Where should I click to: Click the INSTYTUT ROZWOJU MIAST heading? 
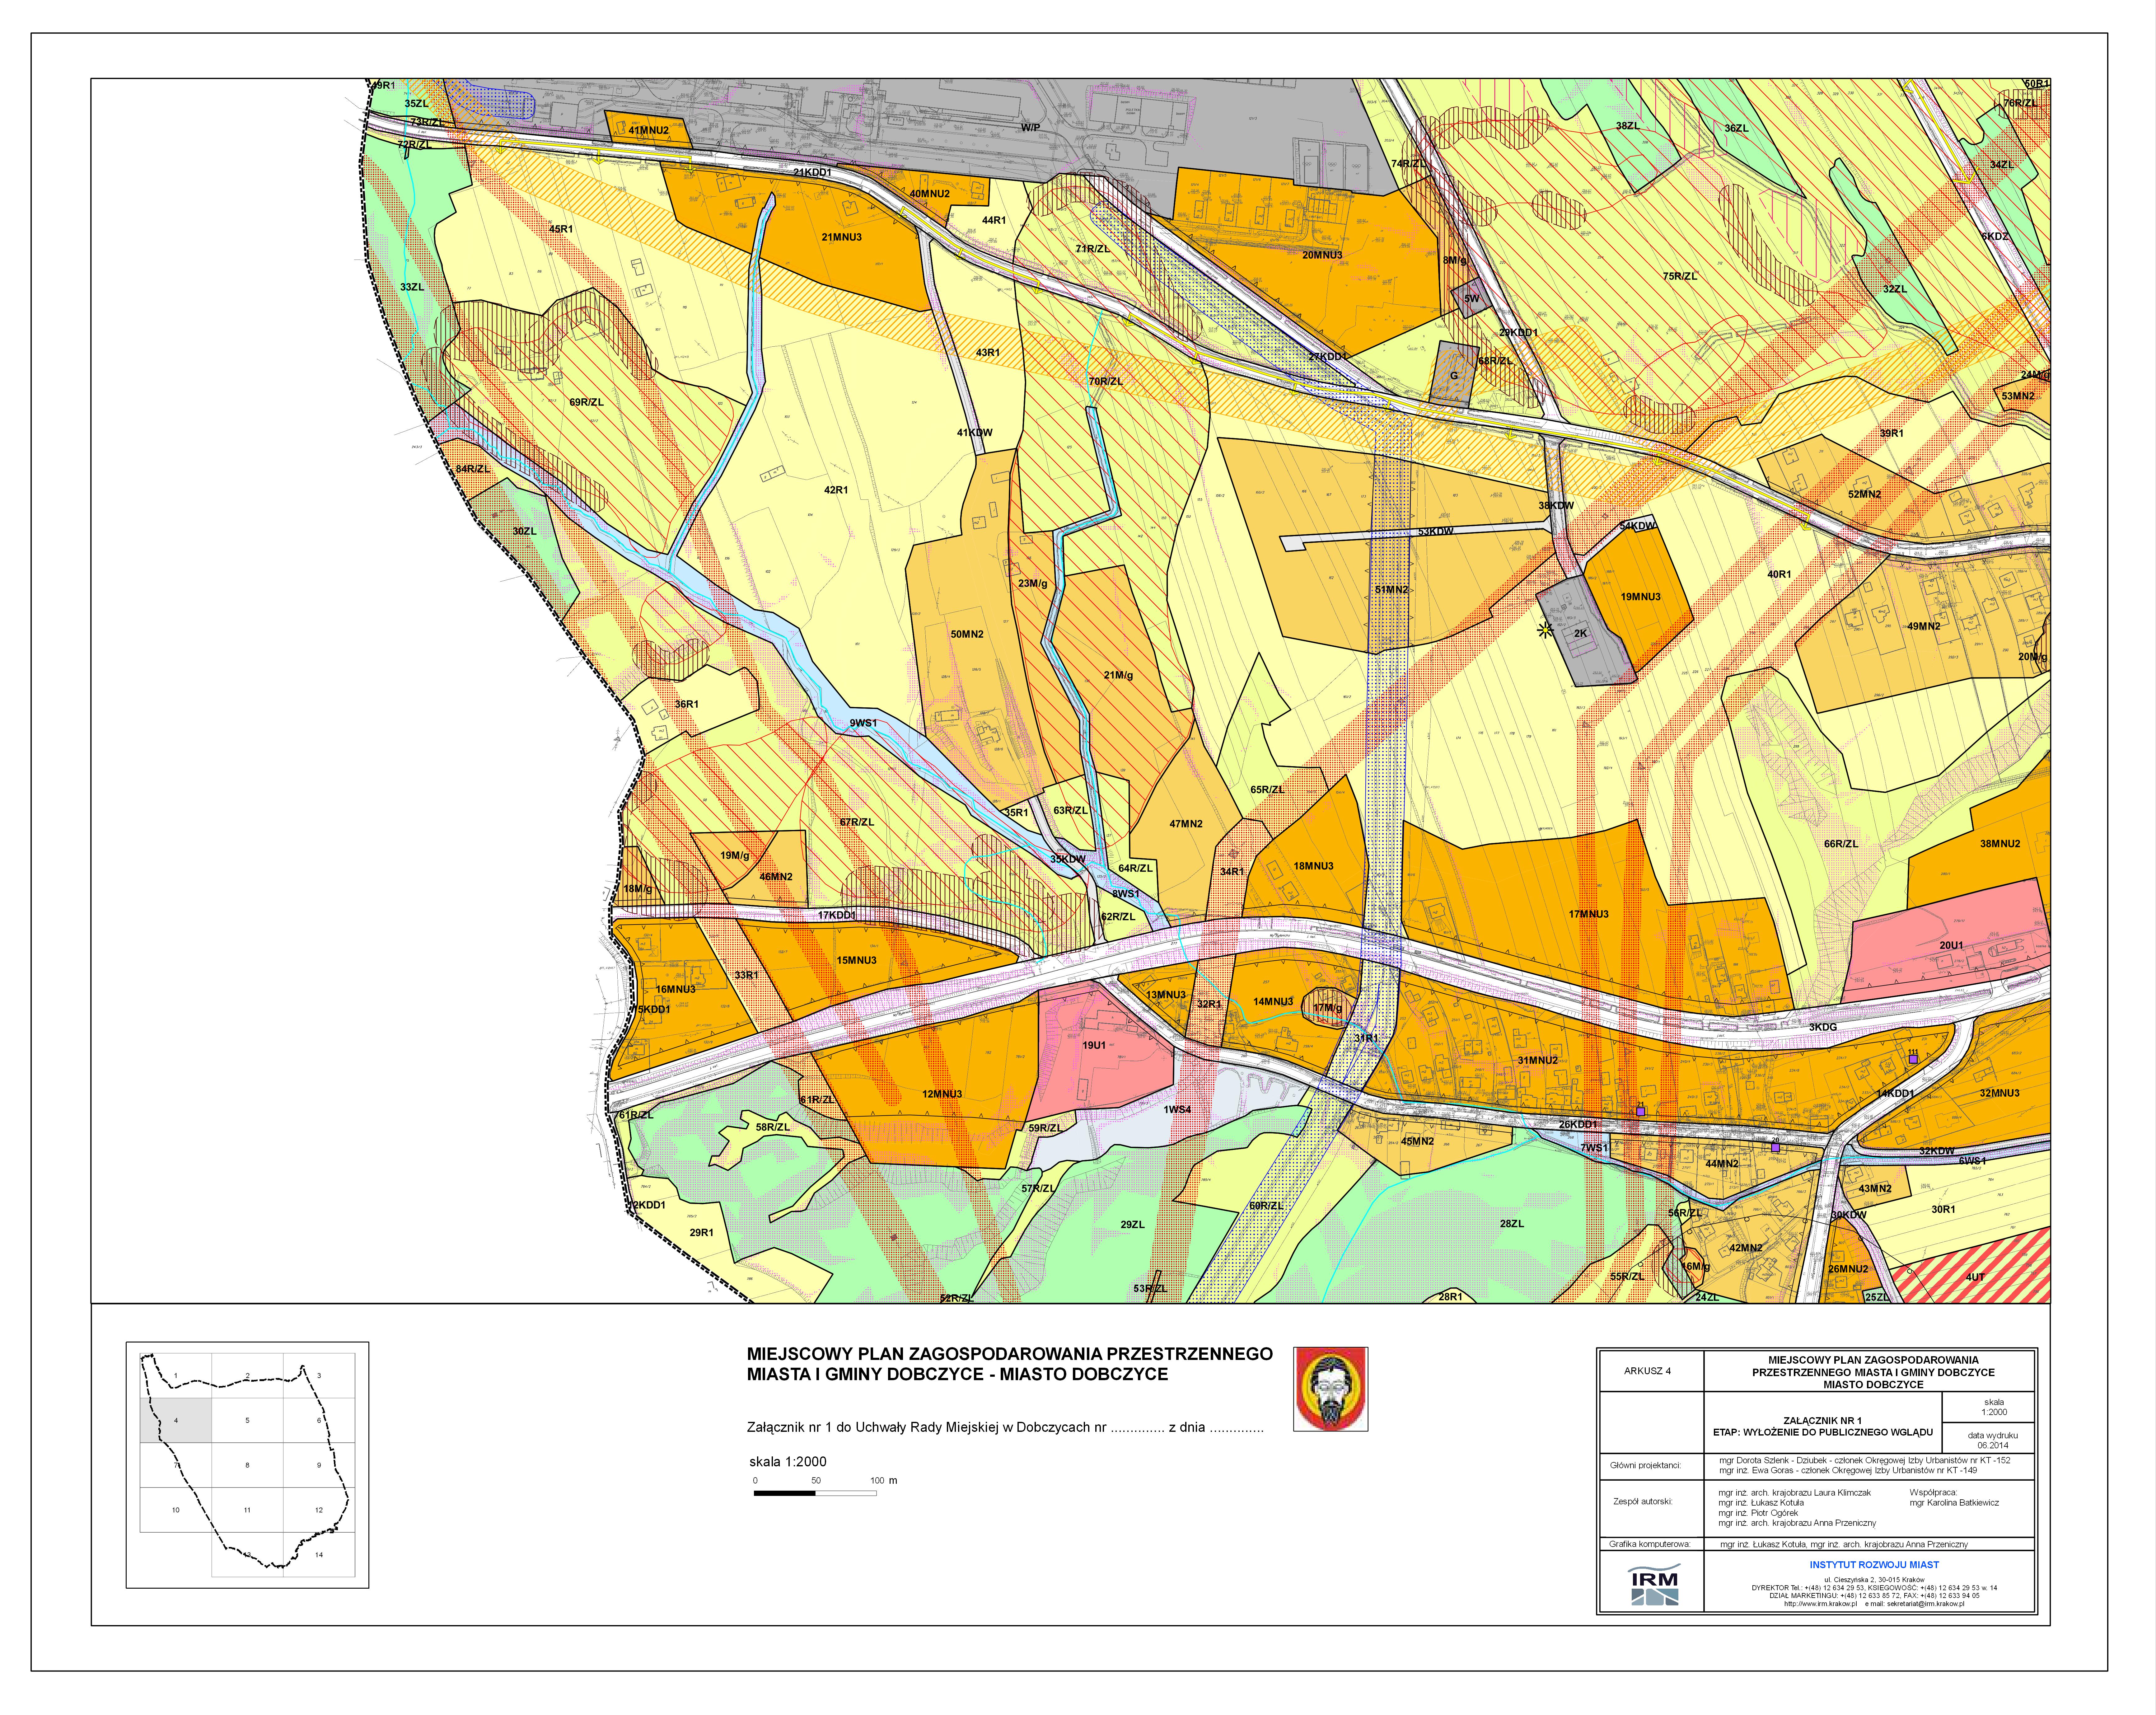tap(1874, 1565)
